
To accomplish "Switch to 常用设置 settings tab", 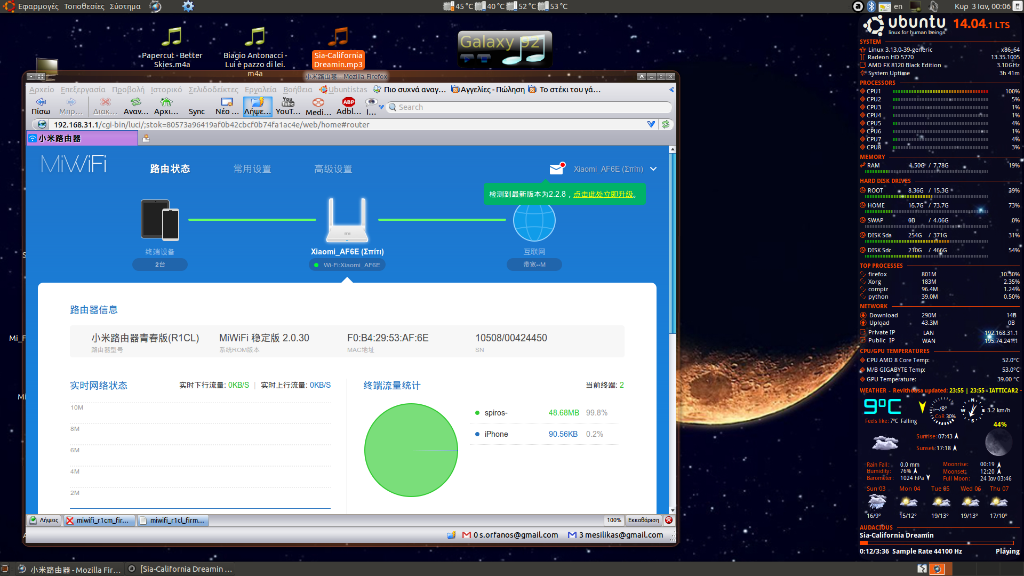I will tap(252, 169).
